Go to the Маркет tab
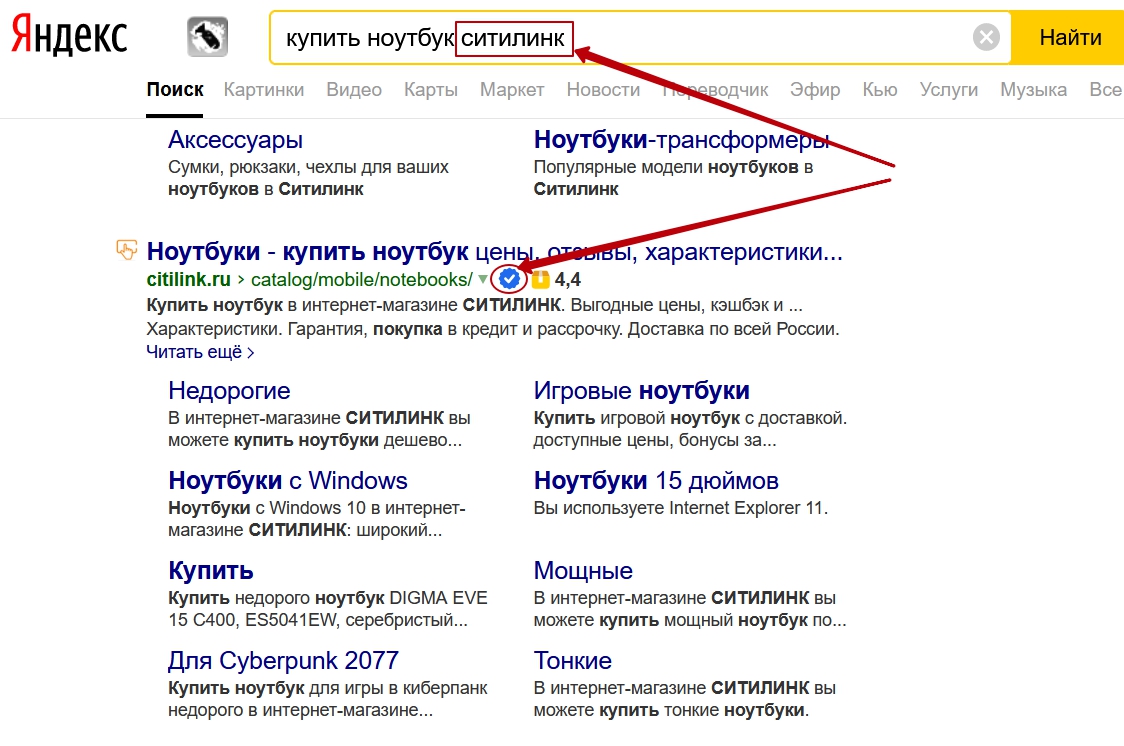1124x746 pixels. pyautogui.click(x=512, y=90)
